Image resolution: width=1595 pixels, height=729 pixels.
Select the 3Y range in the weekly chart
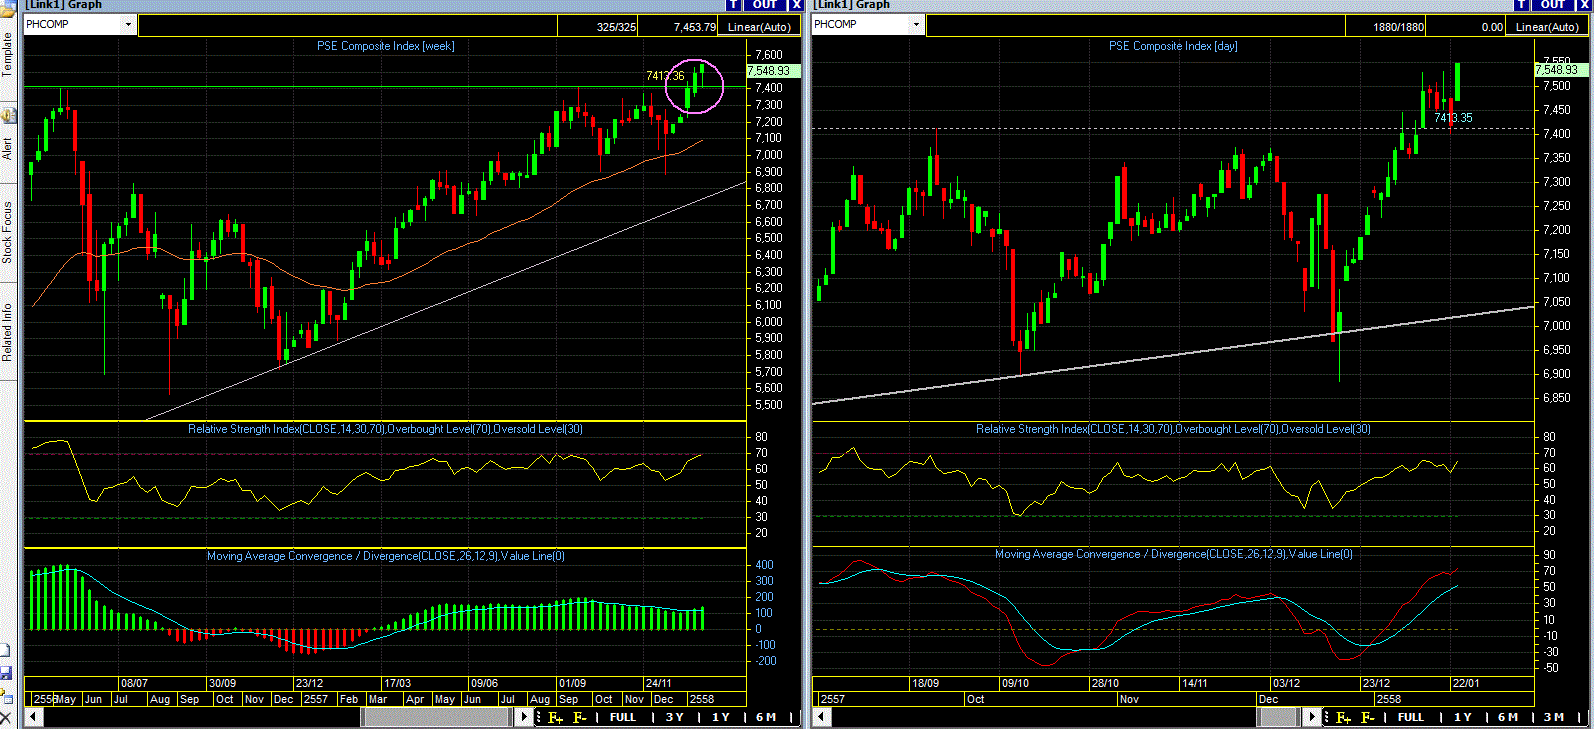(675, 717)
